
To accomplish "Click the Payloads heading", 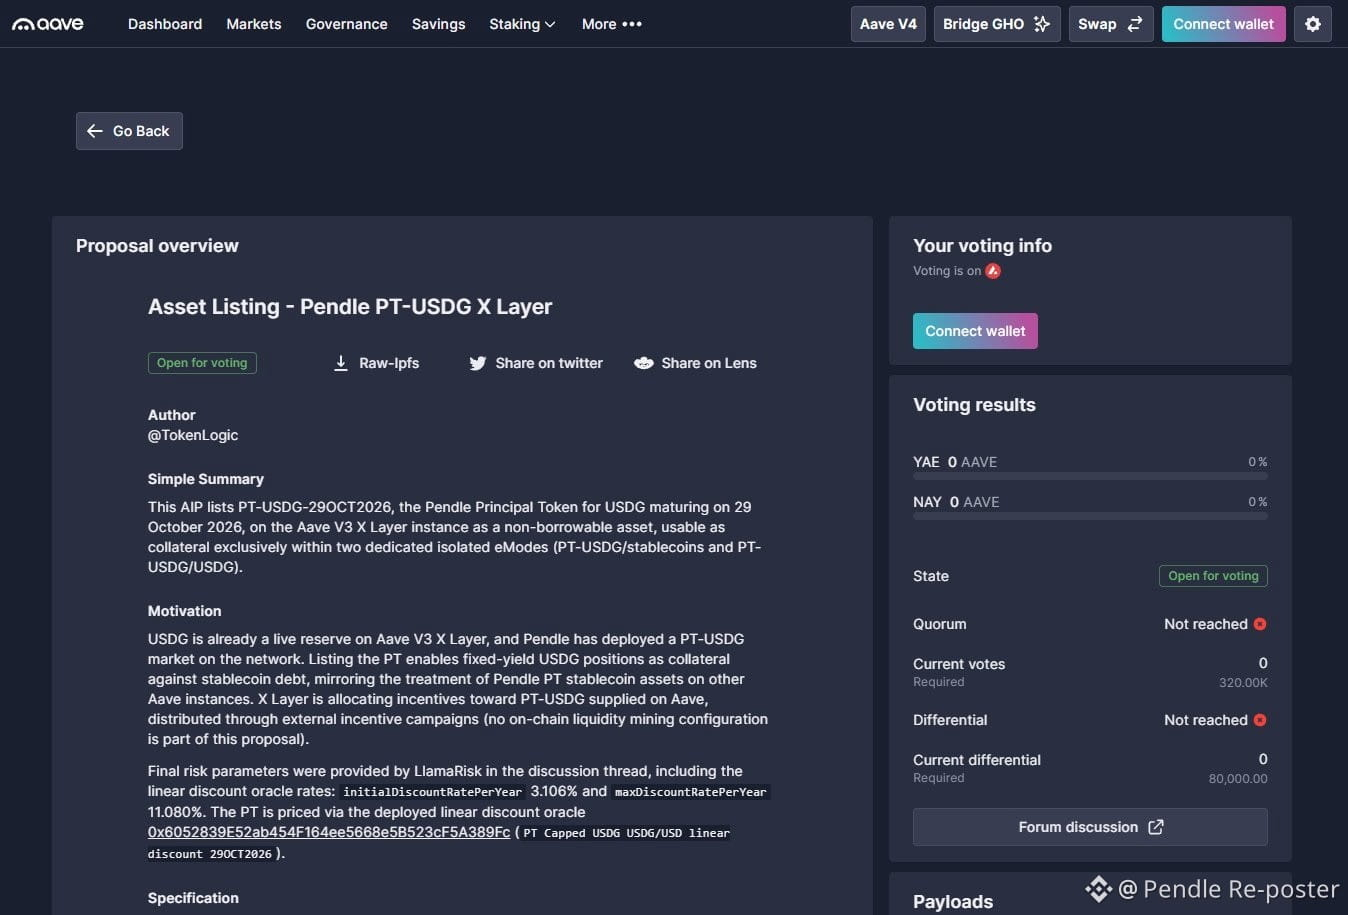I will pos(953,902).
